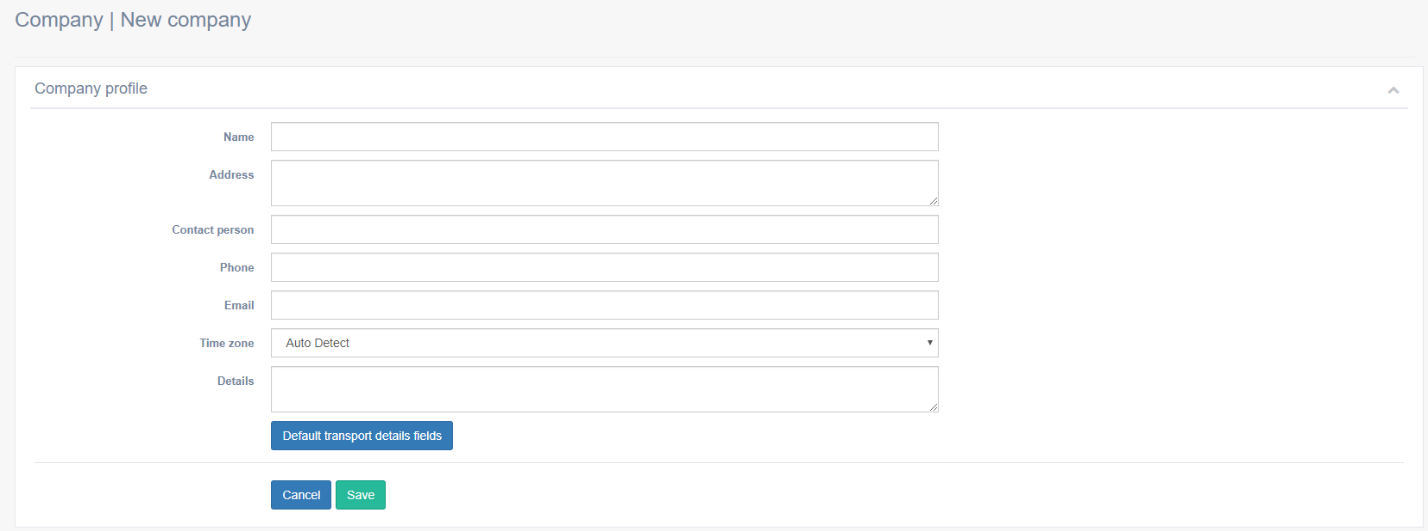Save the new company

[360, 495]
